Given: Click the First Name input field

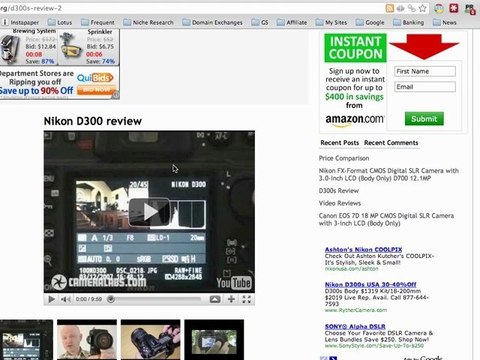Looking at the screenshot, I should (x=425, y=71).
